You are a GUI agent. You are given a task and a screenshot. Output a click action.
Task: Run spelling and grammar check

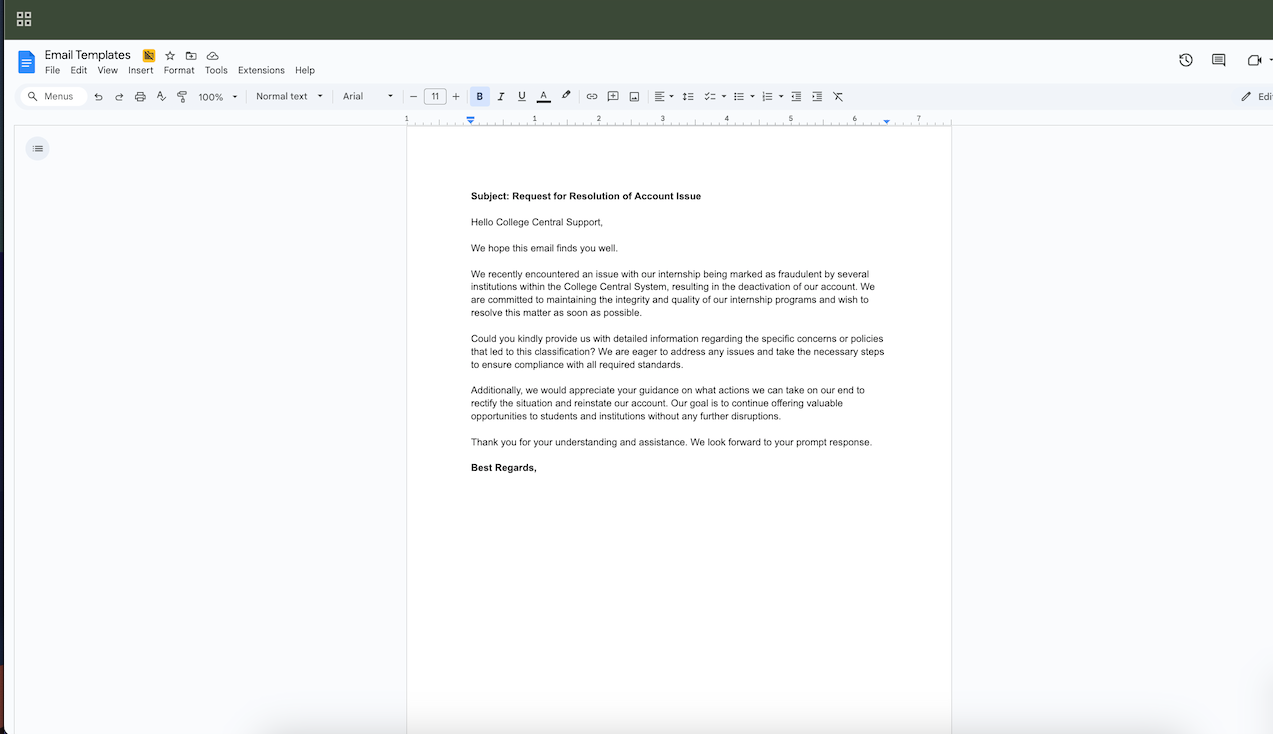(x=161, y=97)
